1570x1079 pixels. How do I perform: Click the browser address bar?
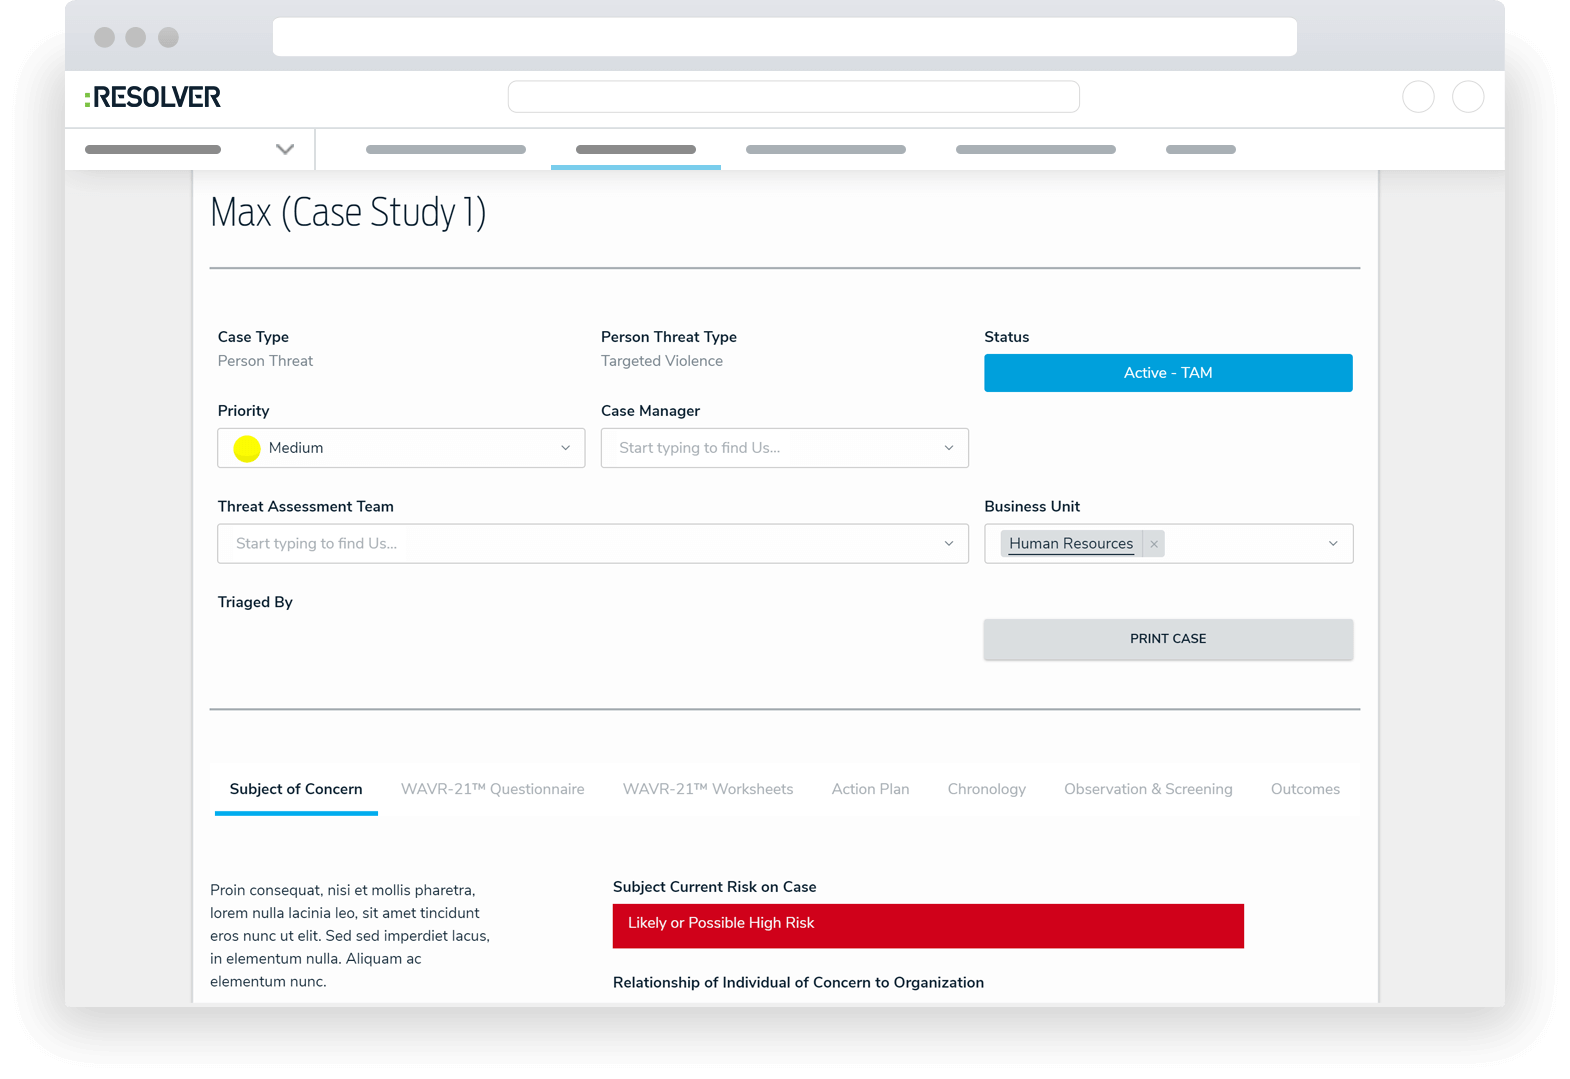(784, 37)
